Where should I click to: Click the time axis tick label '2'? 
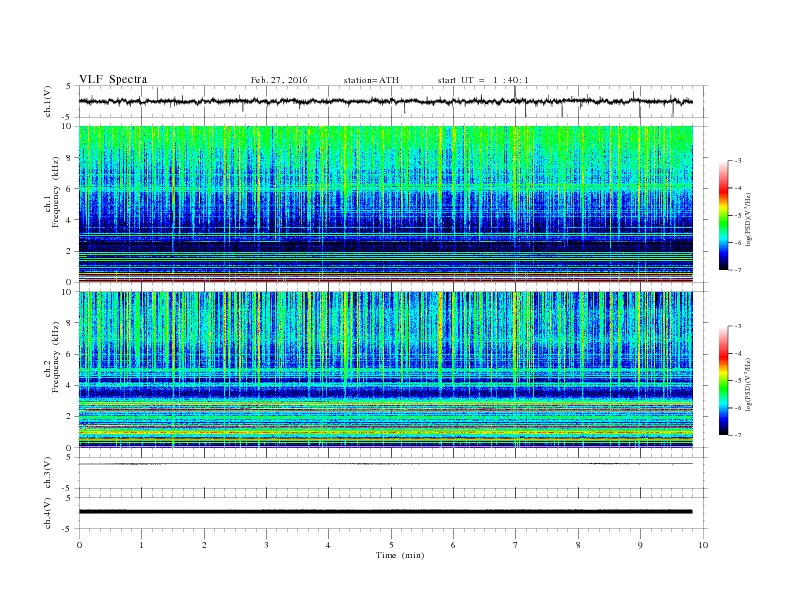[204, 545]
